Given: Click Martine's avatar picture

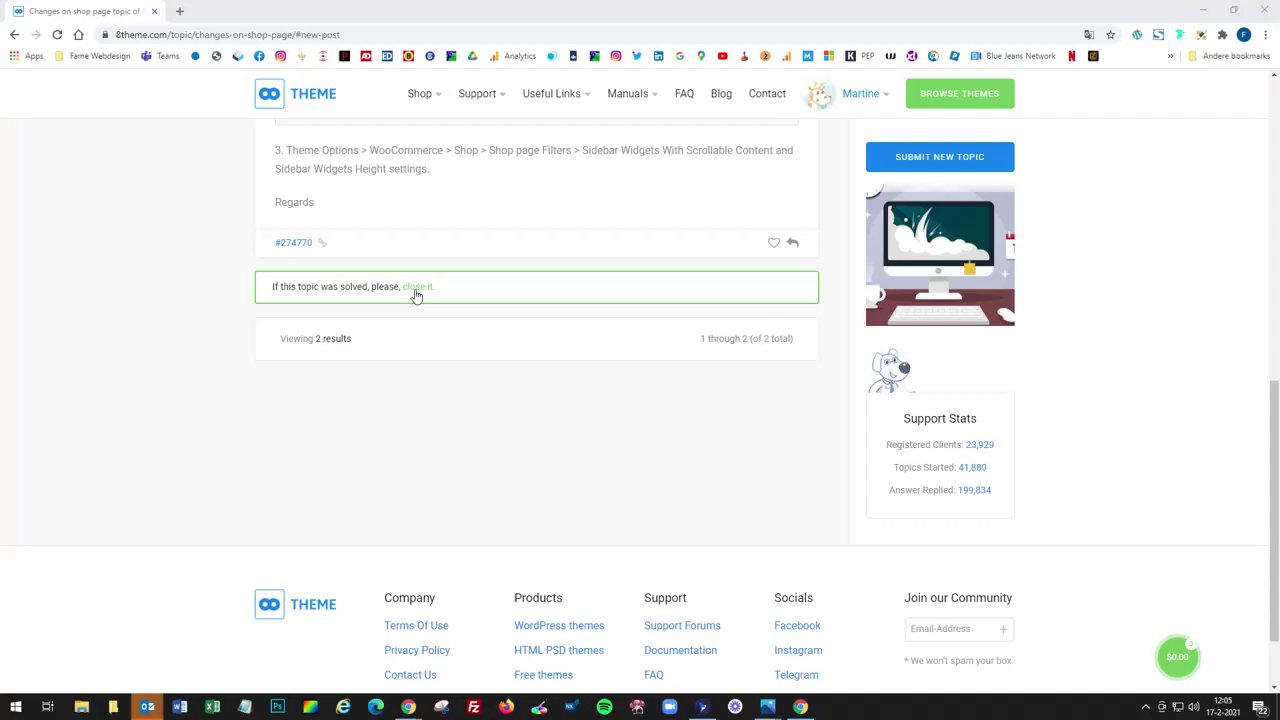Looking at the screenshot, I should pyautogui.click(x=820, y=94).
